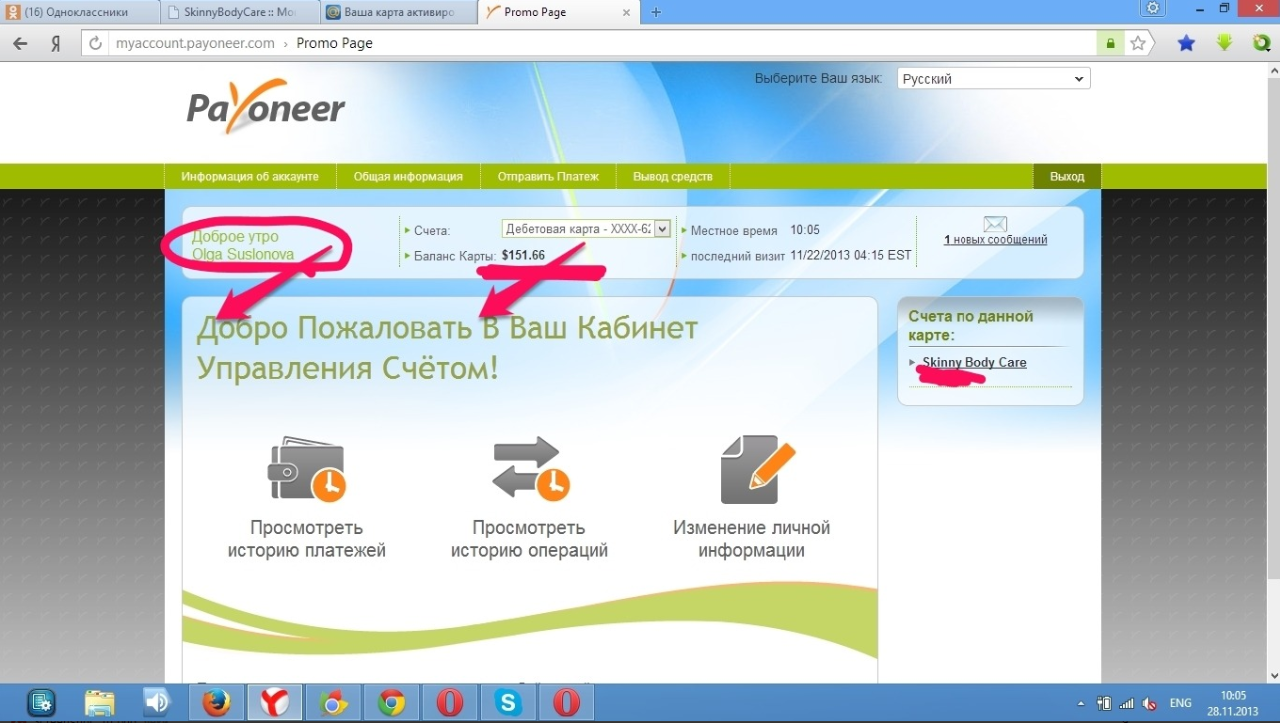Click the pencil edit personal info icon

coord(757,469)
